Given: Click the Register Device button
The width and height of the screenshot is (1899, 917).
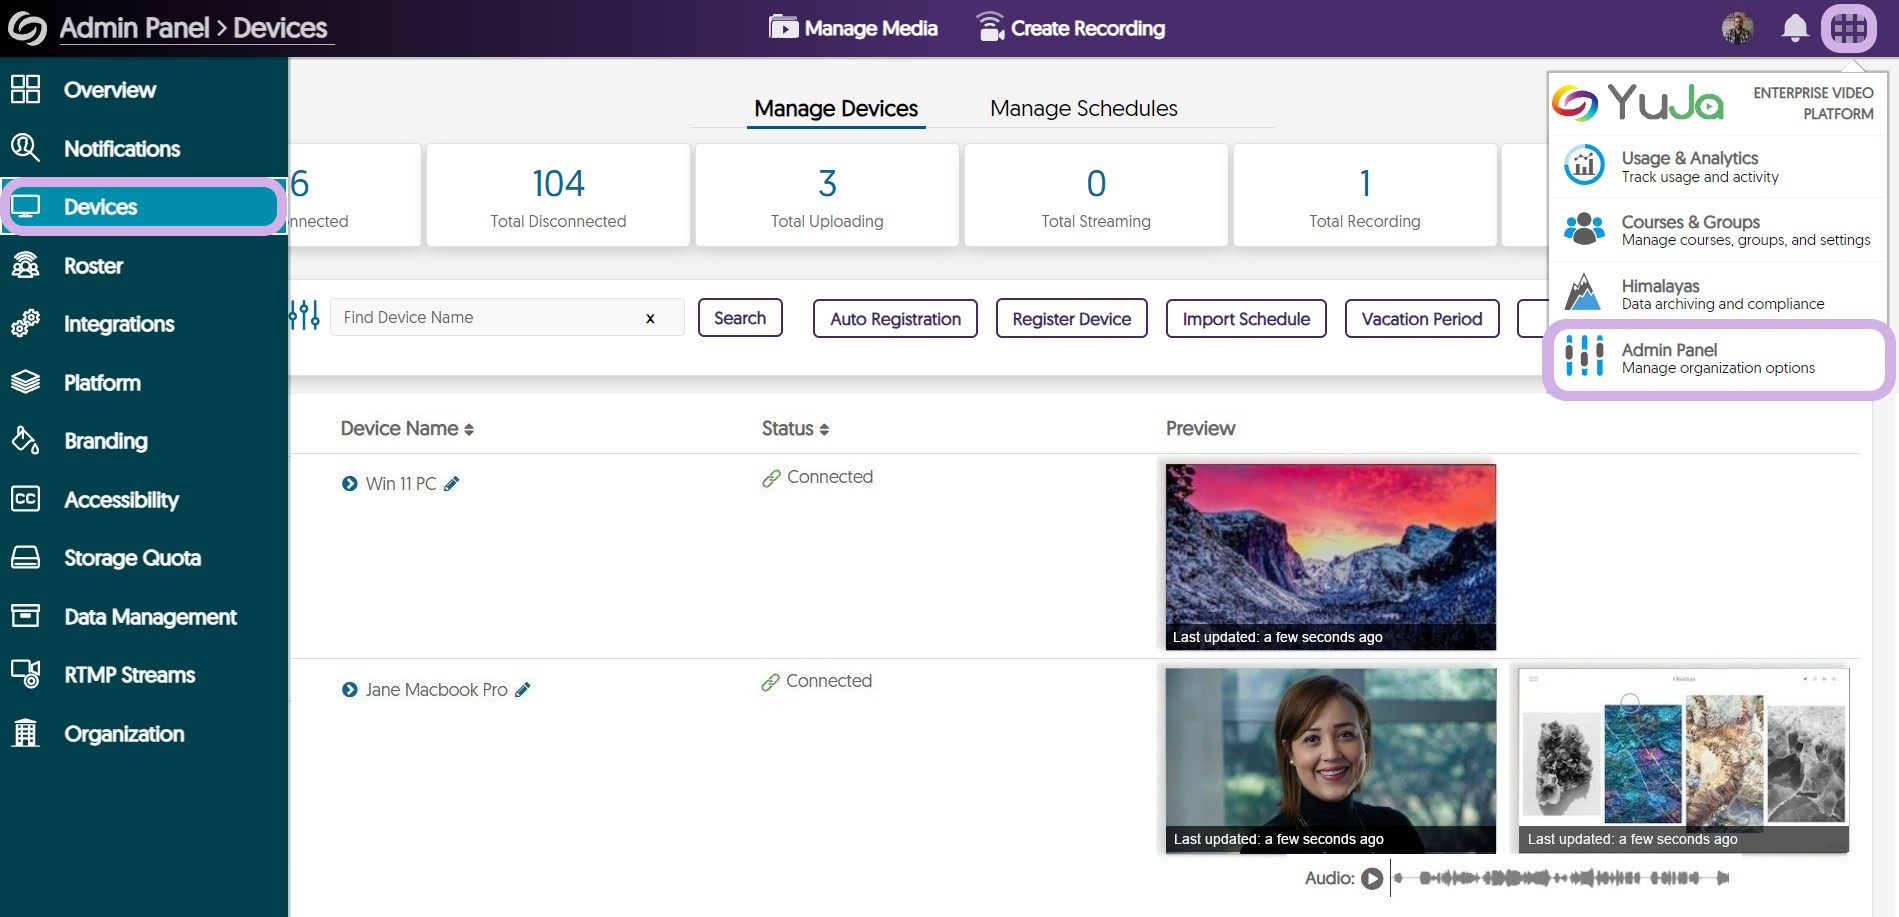Looking at the screenshot, I should [x=1071, y=319].
